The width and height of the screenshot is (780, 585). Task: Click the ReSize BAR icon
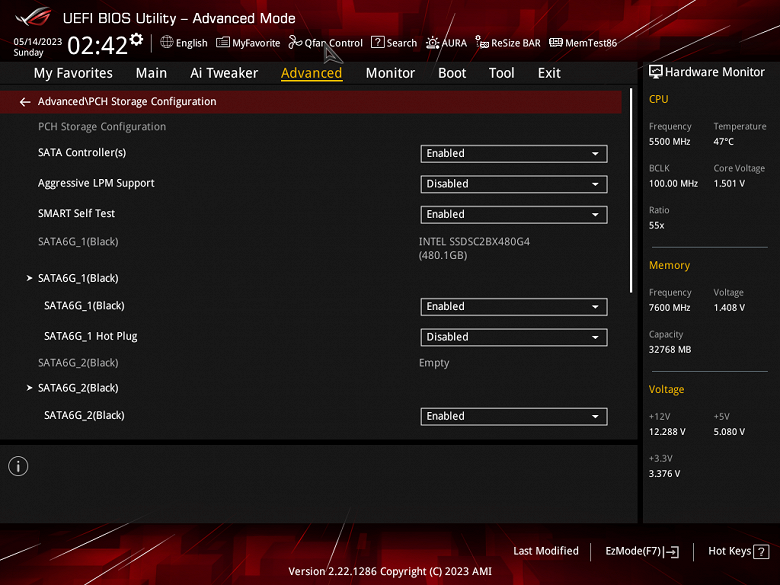(482, 42)
